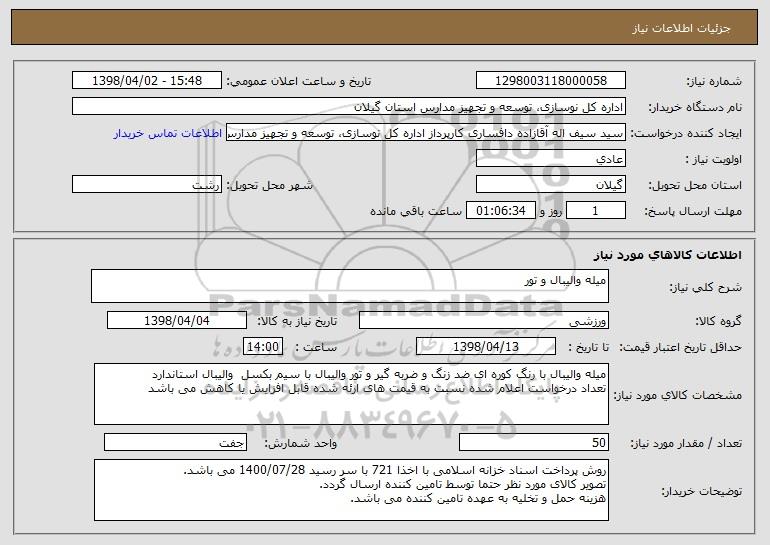770x545 pixels.
Task: Click the time field 14:00
Action: 263,347
